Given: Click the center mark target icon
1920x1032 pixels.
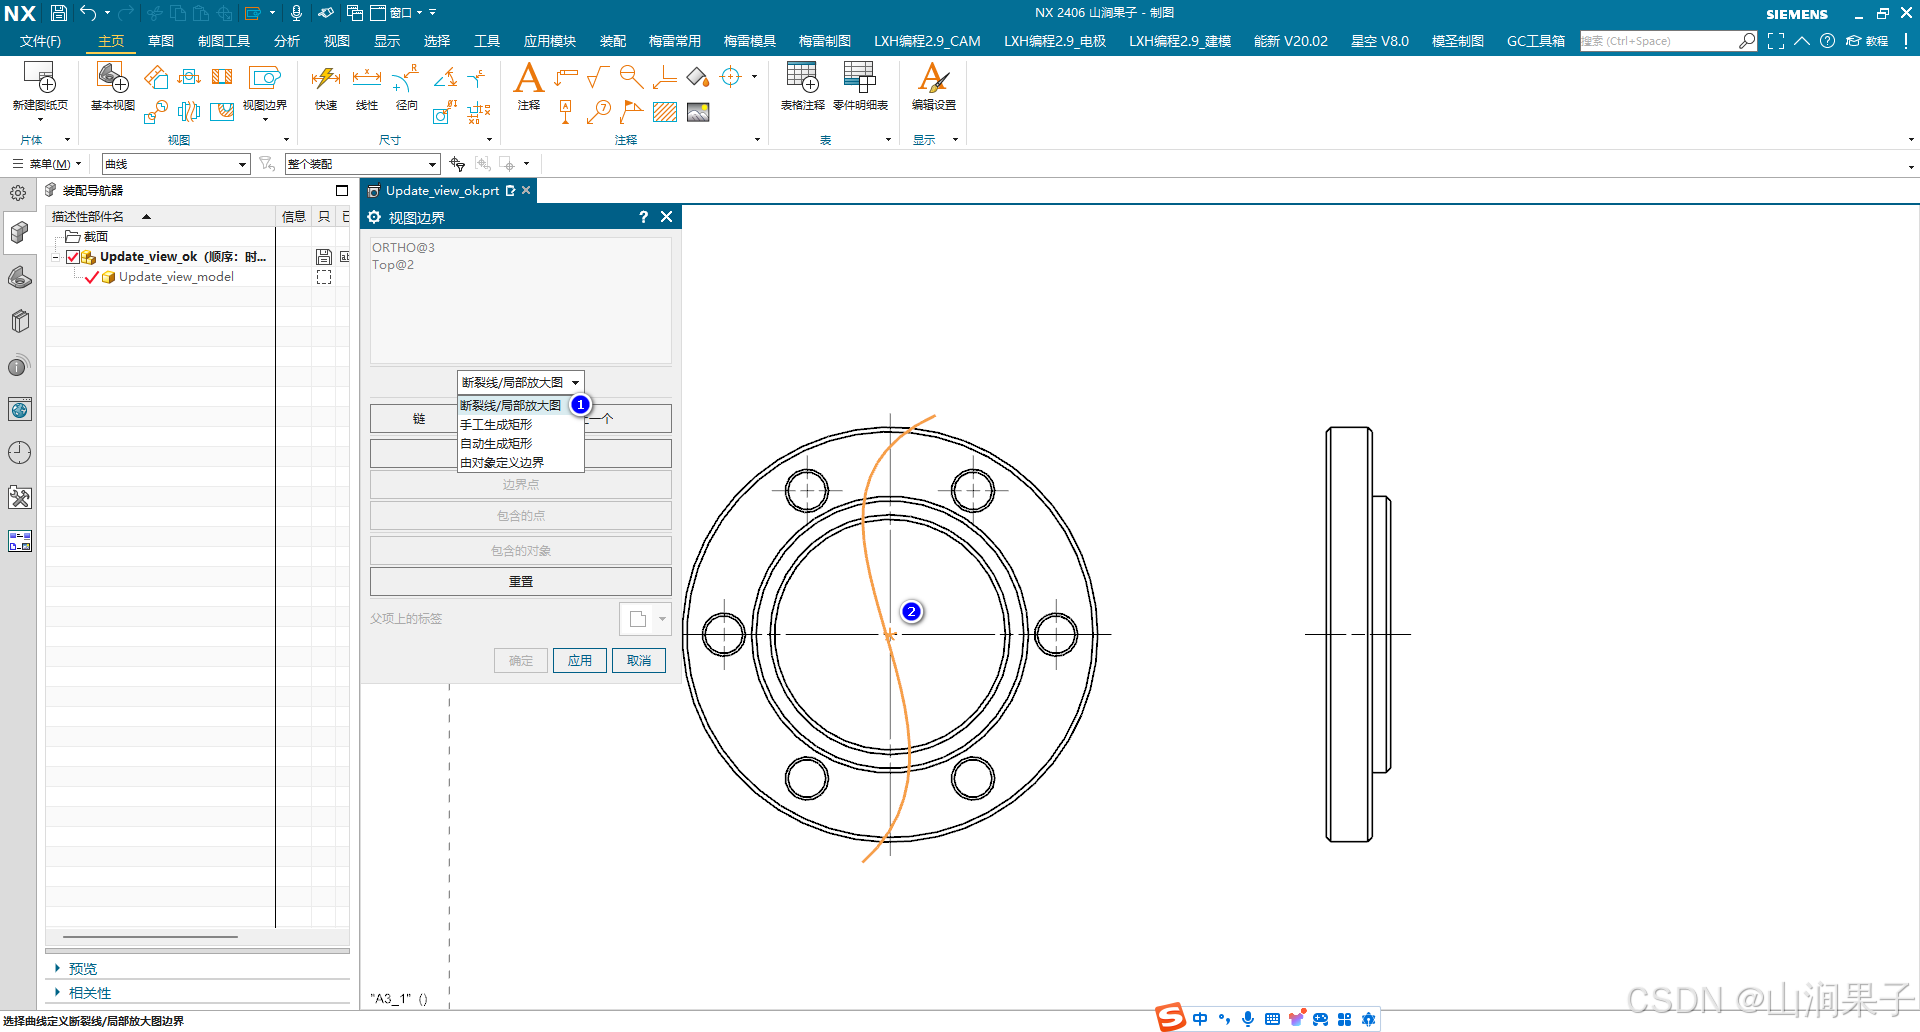Looking at the screenshot, I should tap(731, 77).
